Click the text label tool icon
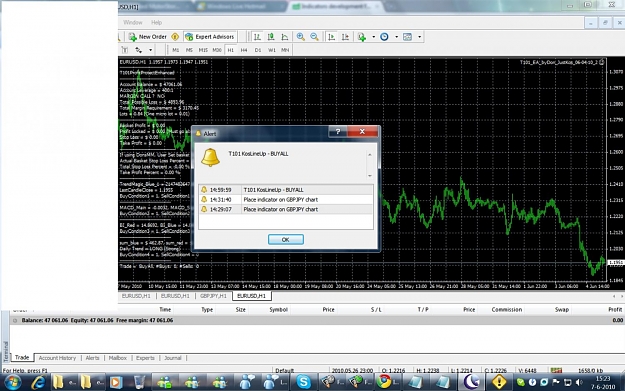Viewport: 625px width, 391px height. coord(125,50)
